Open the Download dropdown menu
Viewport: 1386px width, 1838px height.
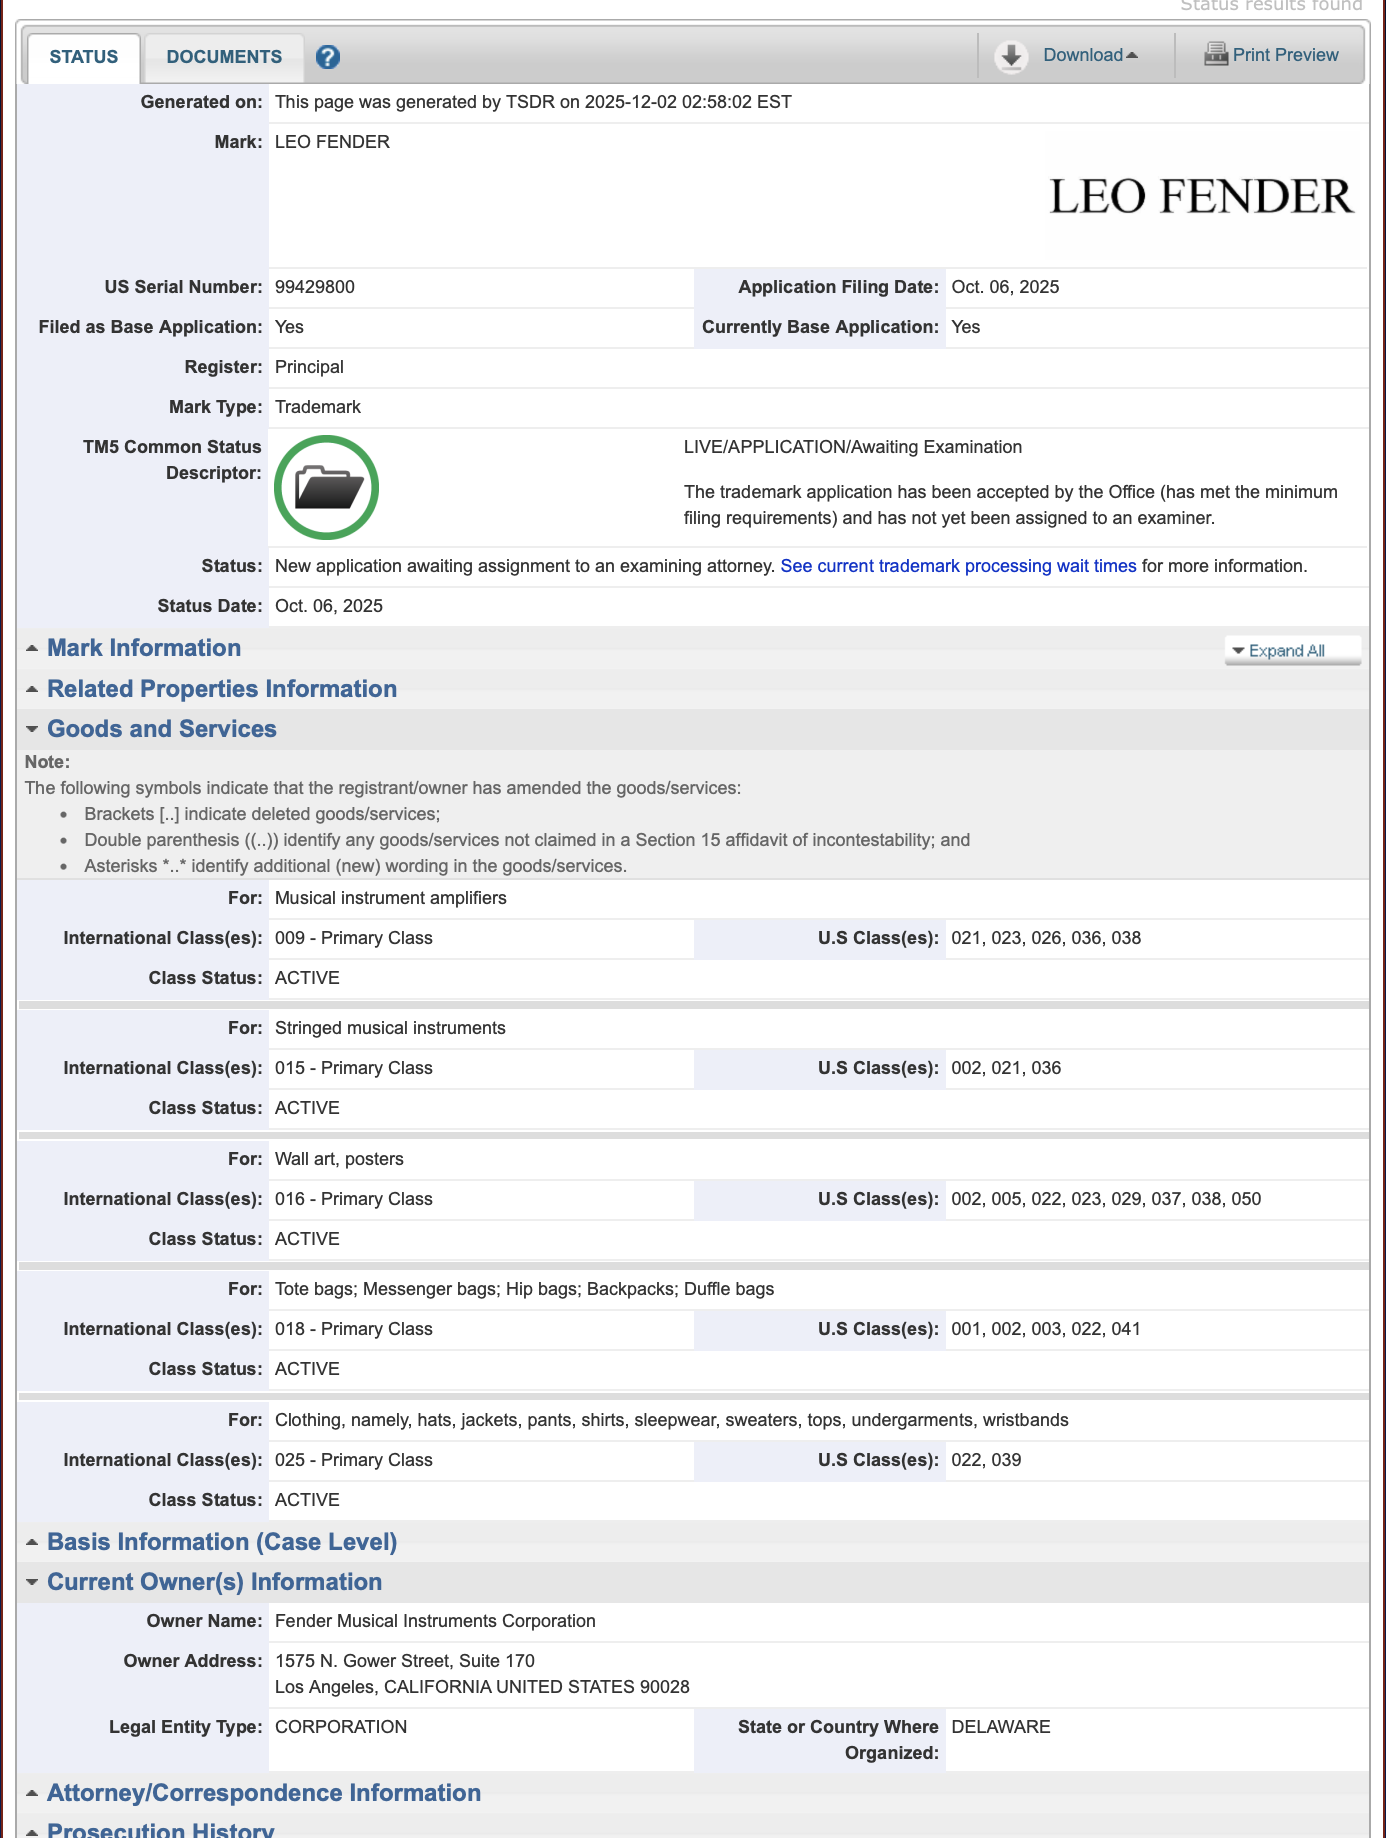1090,55
